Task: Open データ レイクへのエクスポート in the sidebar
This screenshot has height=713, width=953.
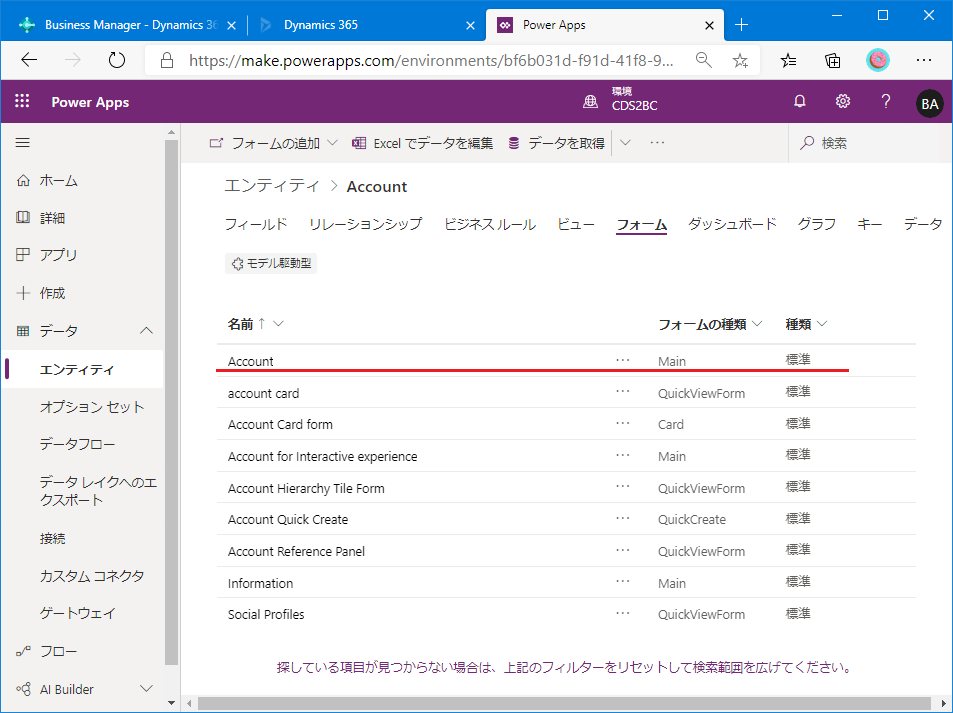Action: [98, 491]
